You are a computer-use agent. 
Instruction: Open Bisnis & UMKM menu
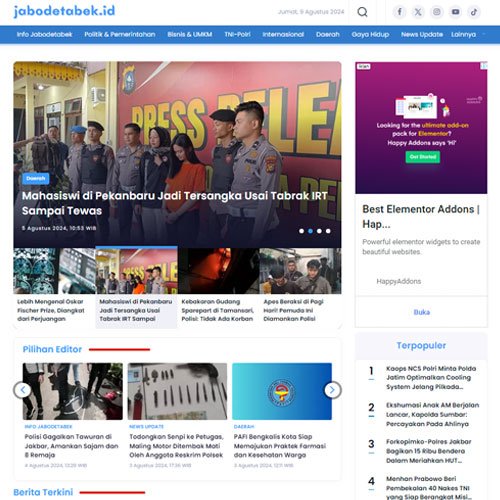[x=190, y=34]
